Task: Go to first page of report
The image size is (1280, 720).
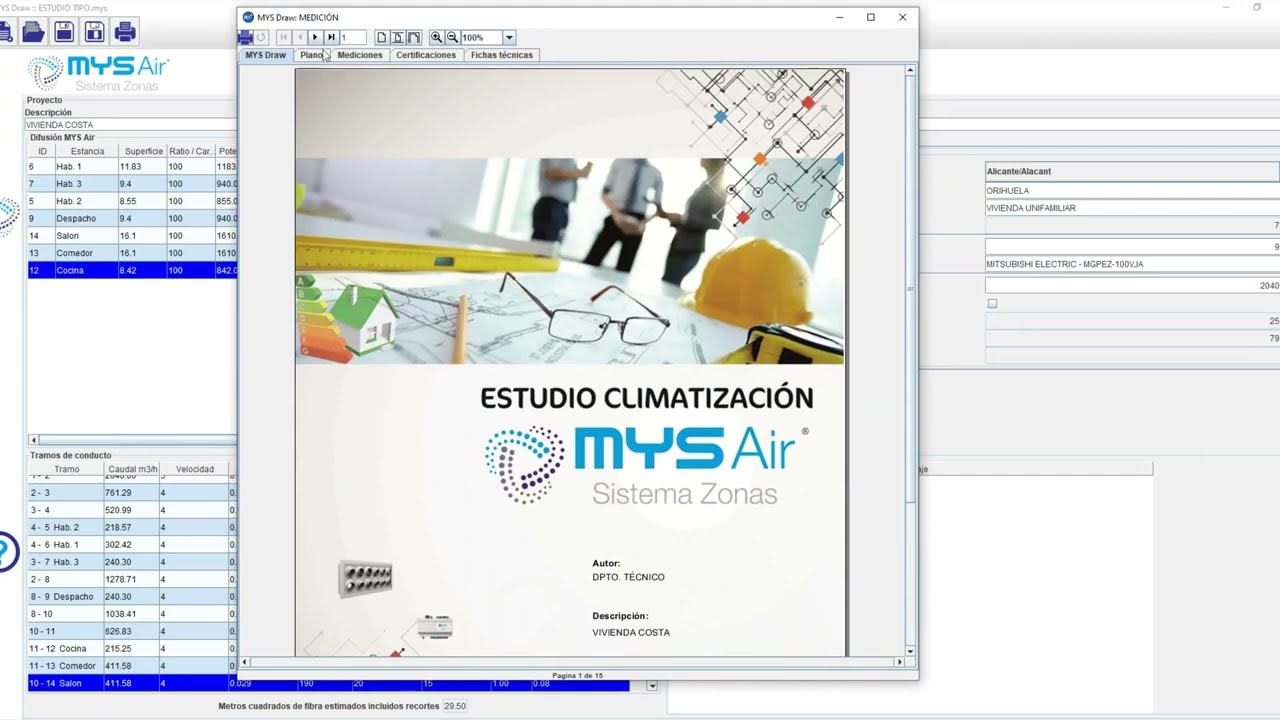Action: (285, 37)
